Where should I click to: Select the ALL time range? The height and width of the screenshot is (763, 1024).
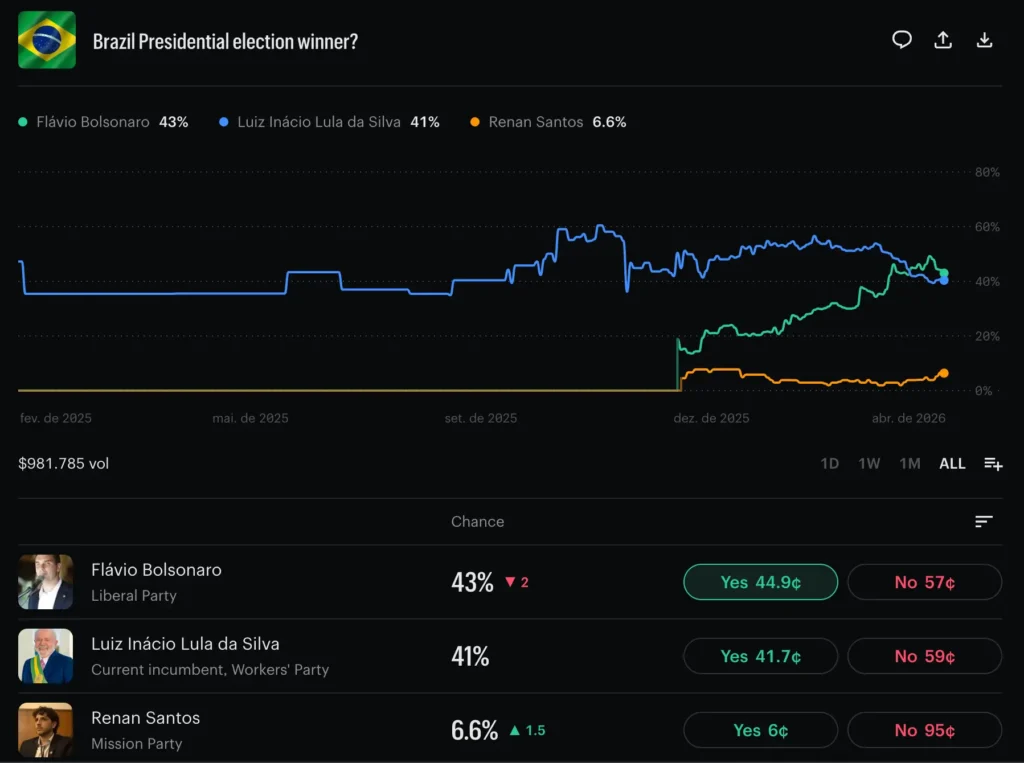pos(952,463)
